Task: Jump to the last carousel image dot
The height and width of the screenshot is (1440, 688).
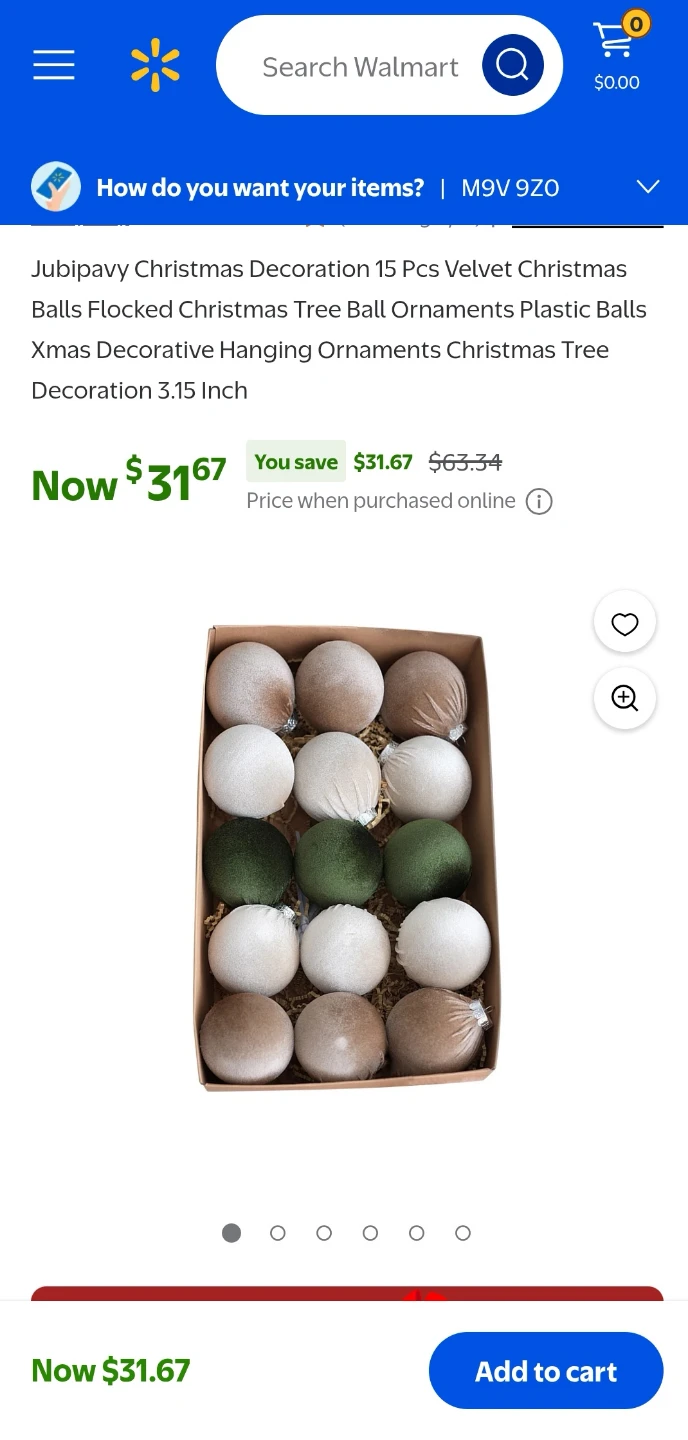Action: point(463,1233)
